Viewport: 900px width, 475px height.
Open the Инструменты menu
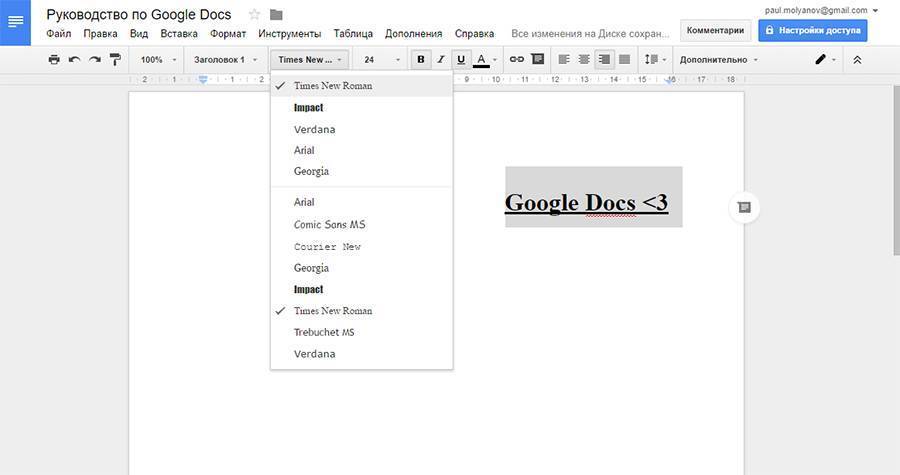[x=290, y=33]
